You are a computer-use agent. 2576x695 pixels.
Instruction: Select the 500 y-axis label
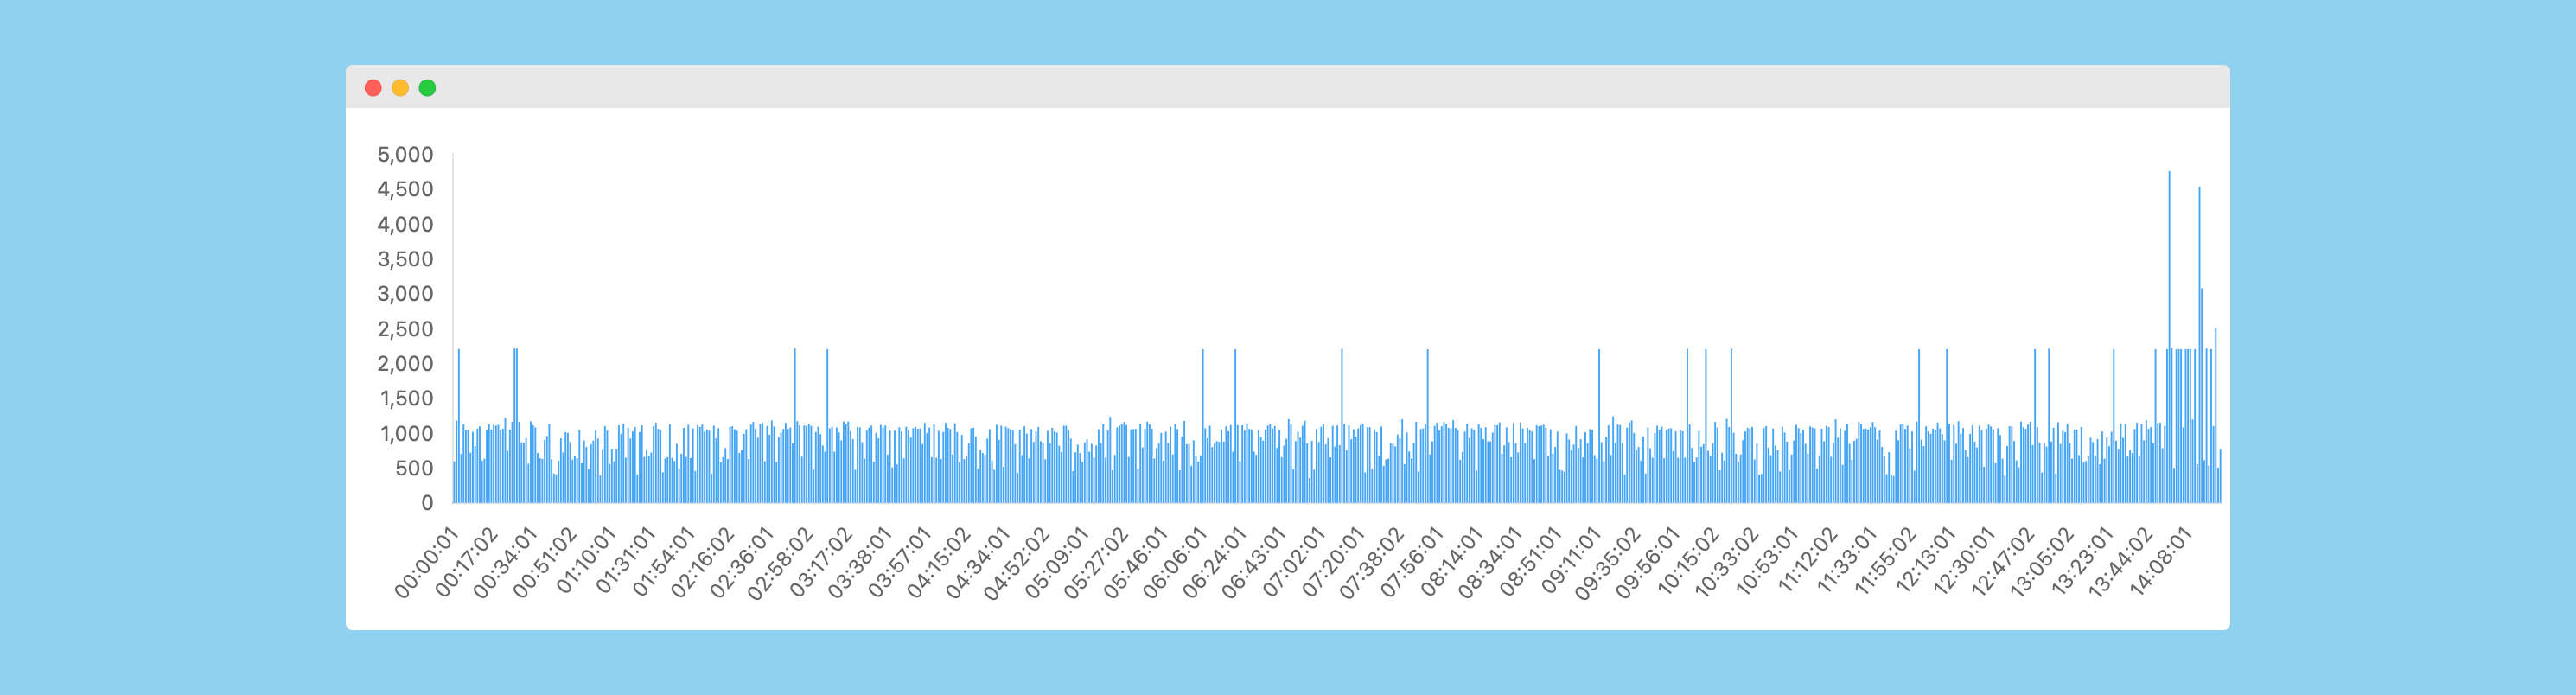point(414,468)
